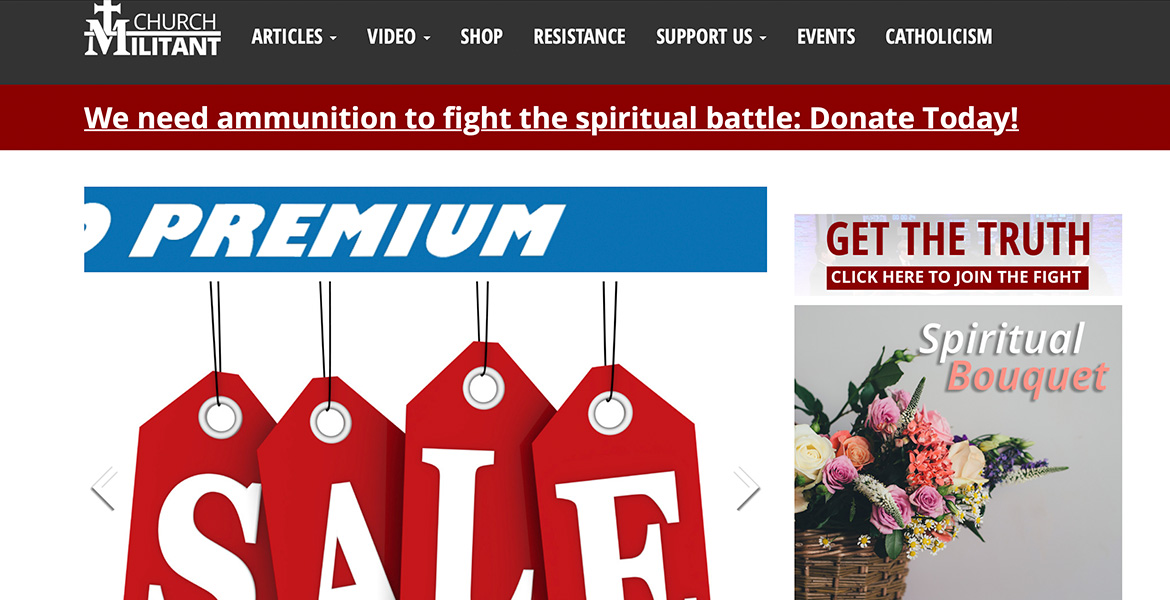Open the Events page

(826, 37)
